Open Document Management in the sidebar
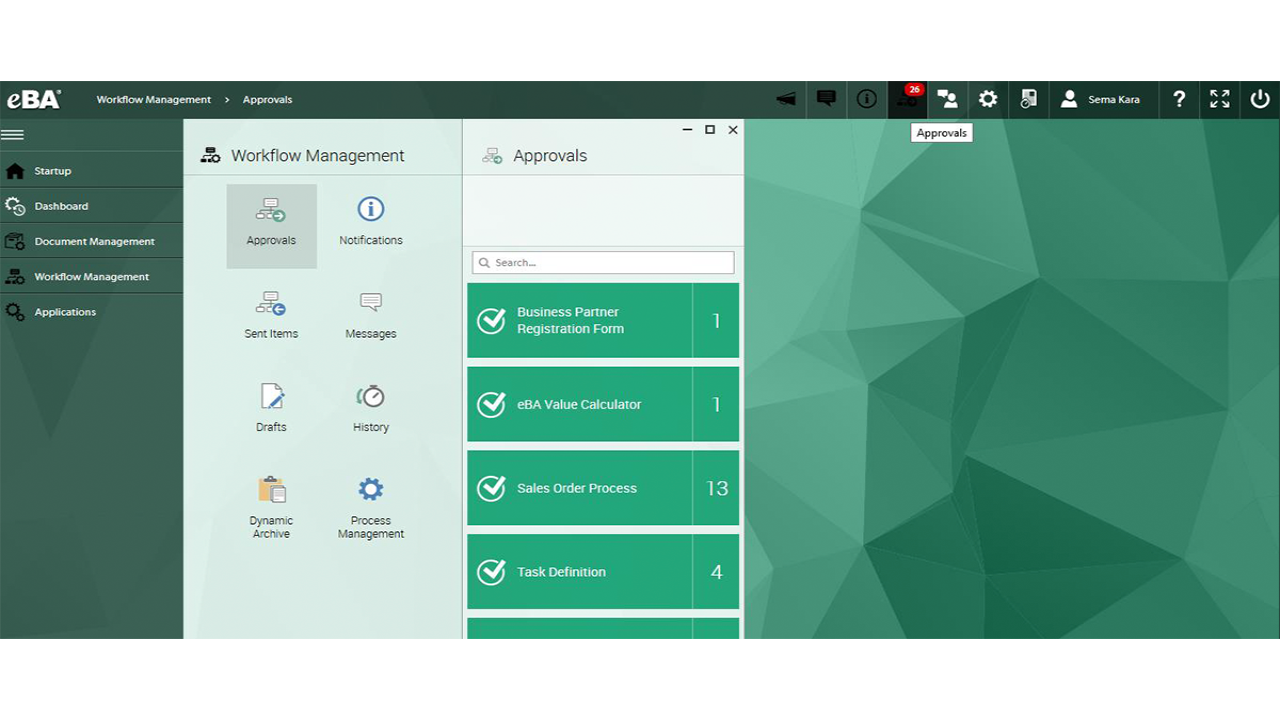The image size is (1280, 720). 91,241
